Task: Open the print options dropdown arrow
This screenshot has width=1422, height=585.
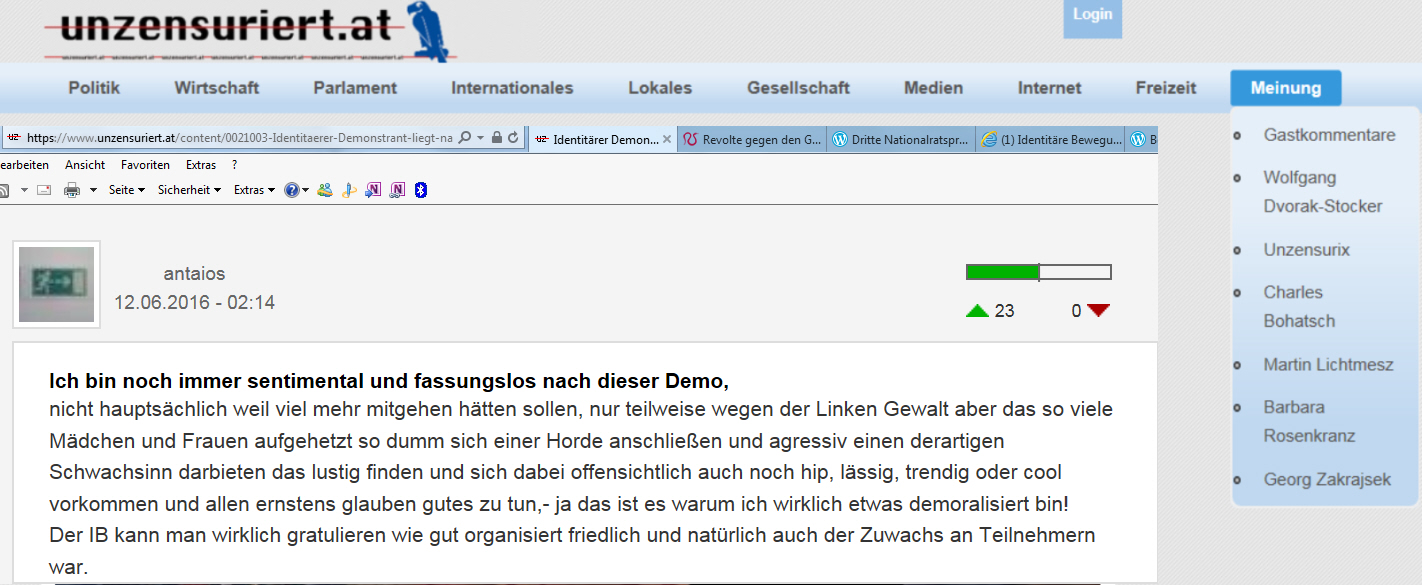Action: pyautogui.click(x=93, y=190)
